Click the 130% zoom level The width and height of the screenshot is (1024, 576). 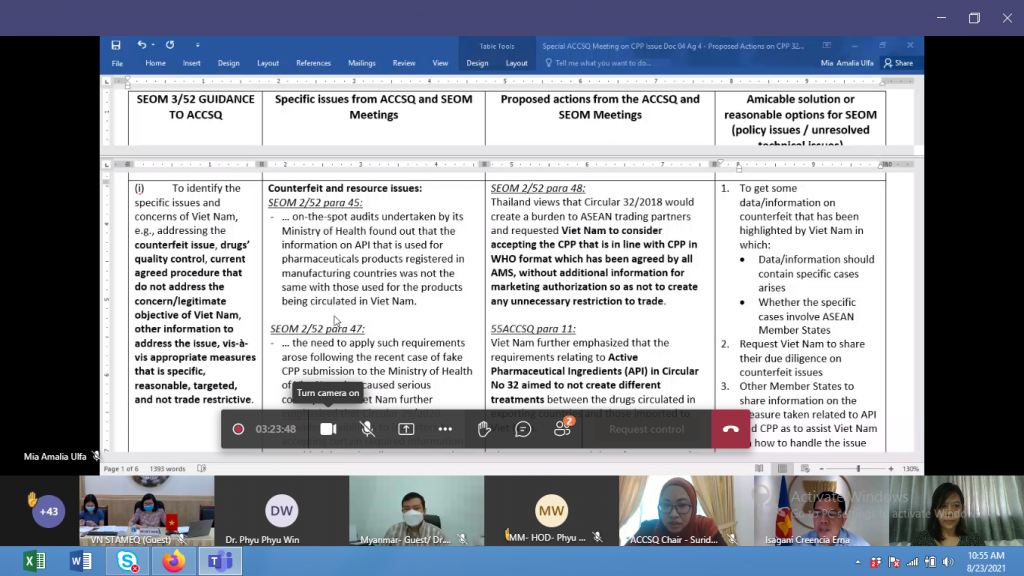(910, 469)
